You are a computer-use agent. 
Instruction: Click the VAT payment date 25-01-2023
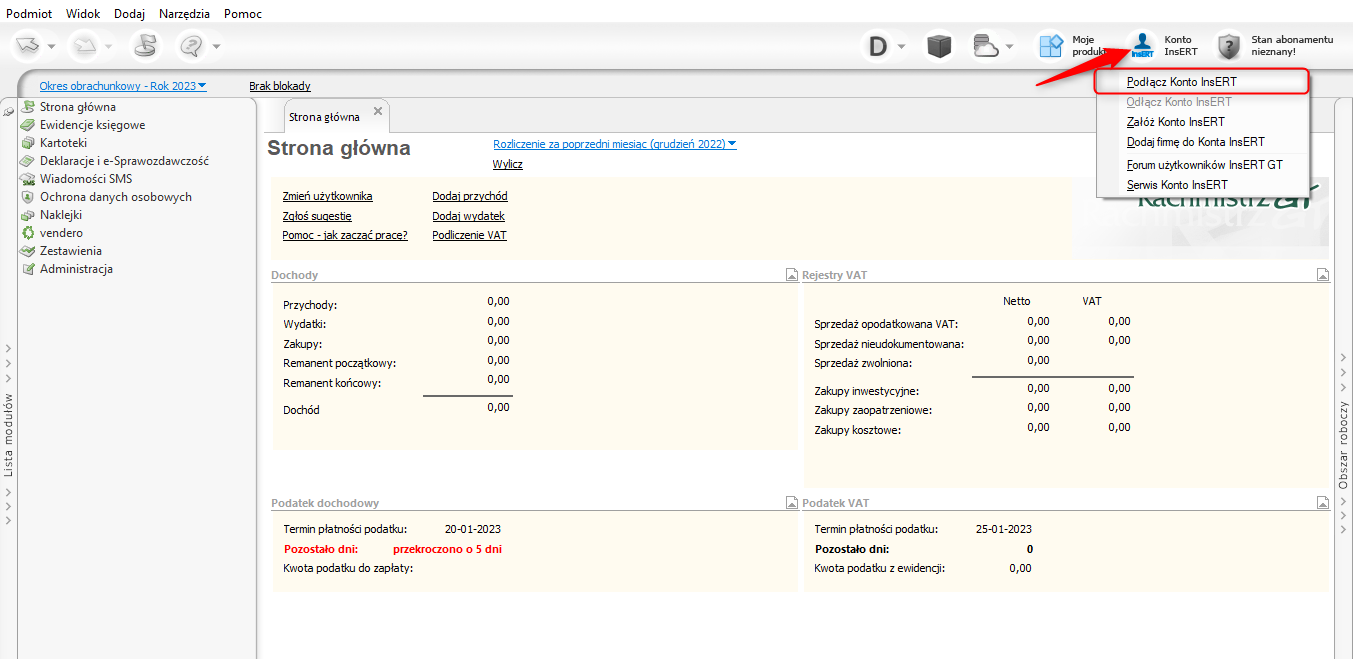coord(1003,529)
